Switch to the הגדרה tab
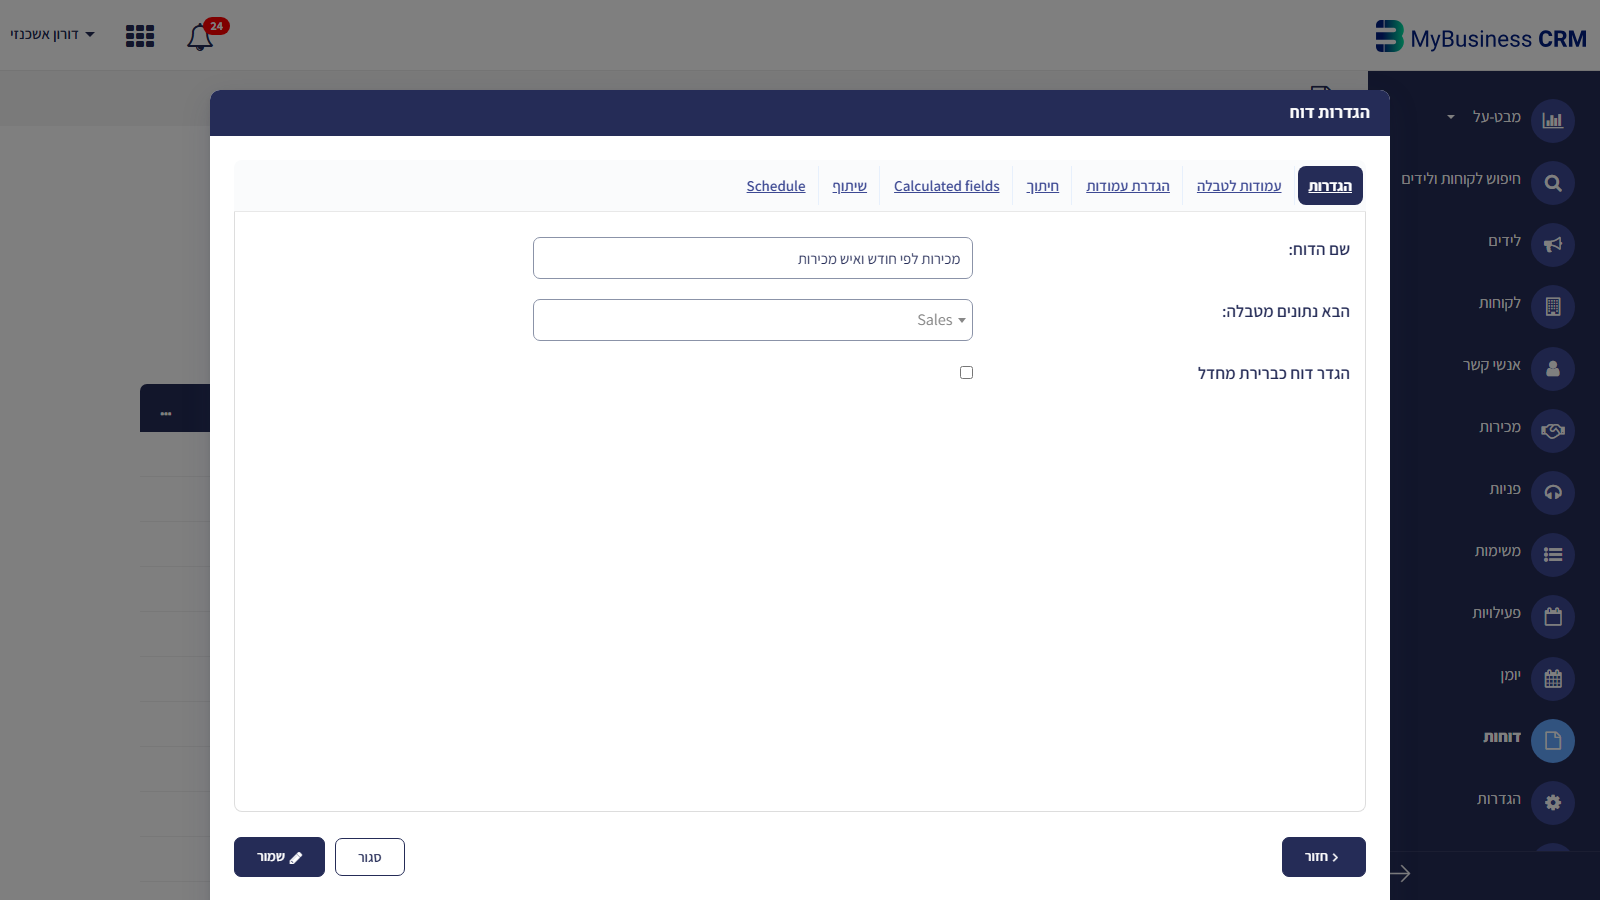The width and height of the screenshot is (1600, 900). [1330, 186]
